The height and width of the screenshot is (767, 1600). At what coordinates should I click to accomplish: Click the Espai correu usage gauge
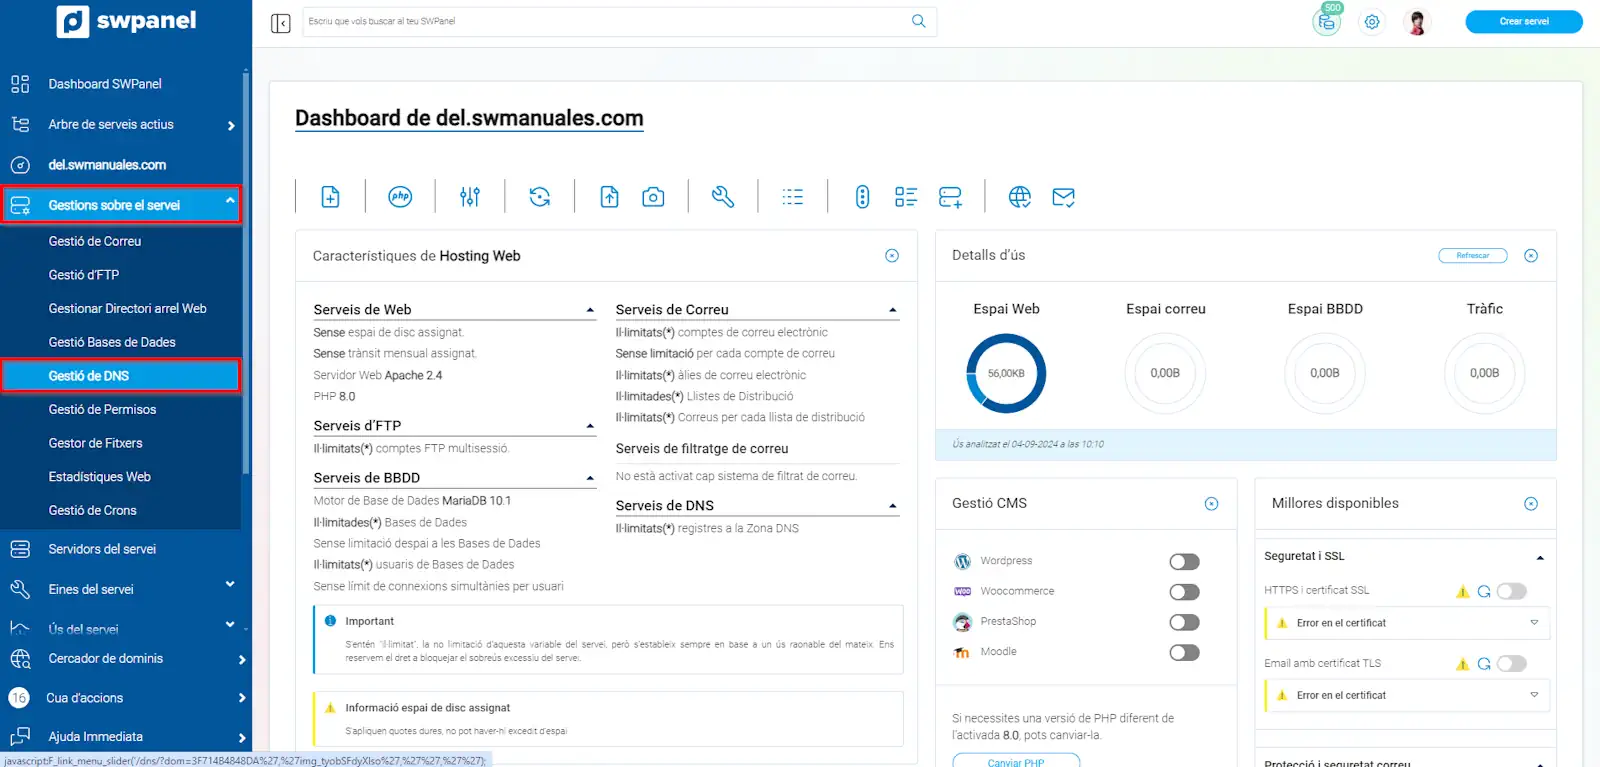tap(1165, 373)
